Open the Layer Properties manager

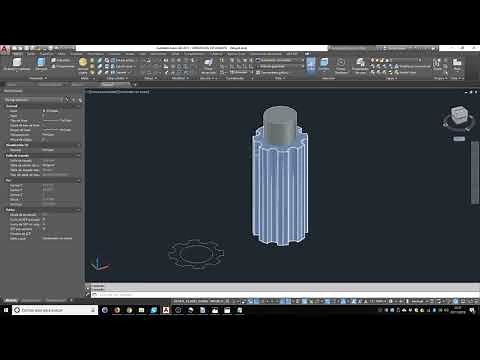[x=360, y=64]
